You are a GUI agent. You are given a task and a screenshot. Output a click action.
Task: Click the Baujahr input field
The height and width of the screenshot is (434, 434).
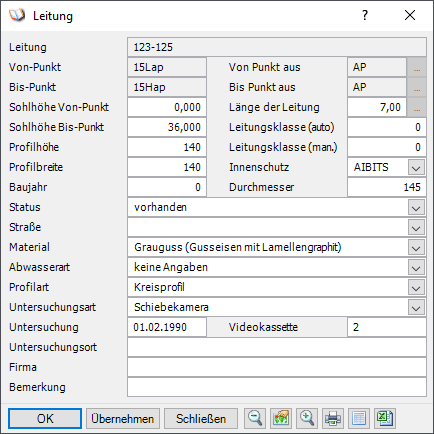click(167, 187)
